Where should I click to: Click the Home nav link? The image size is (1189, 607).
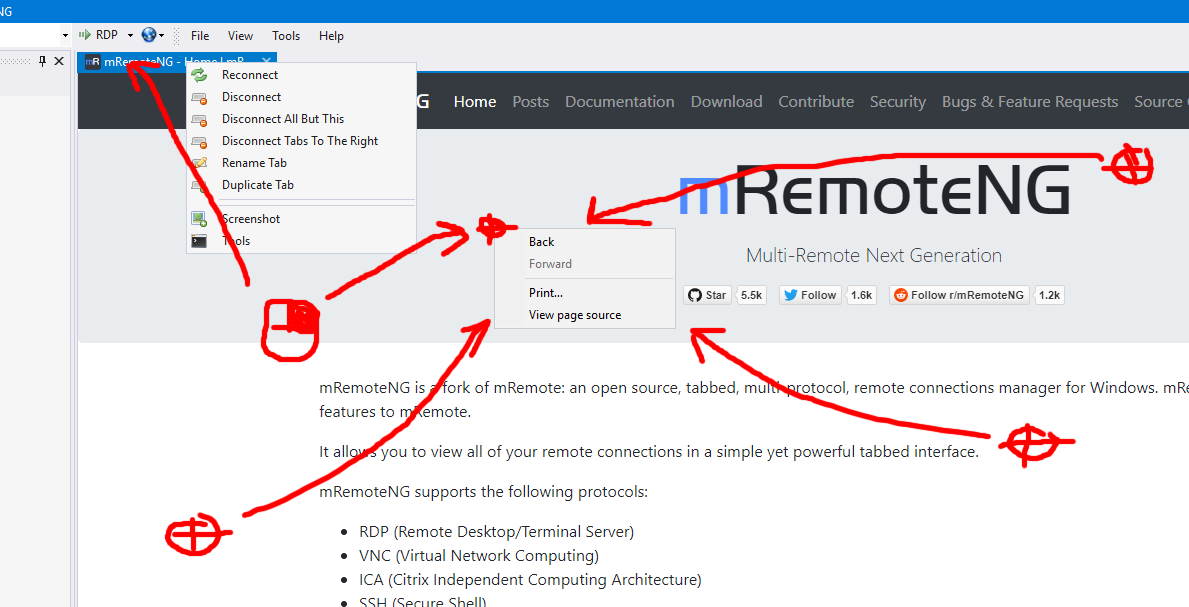tap(475, 102)
